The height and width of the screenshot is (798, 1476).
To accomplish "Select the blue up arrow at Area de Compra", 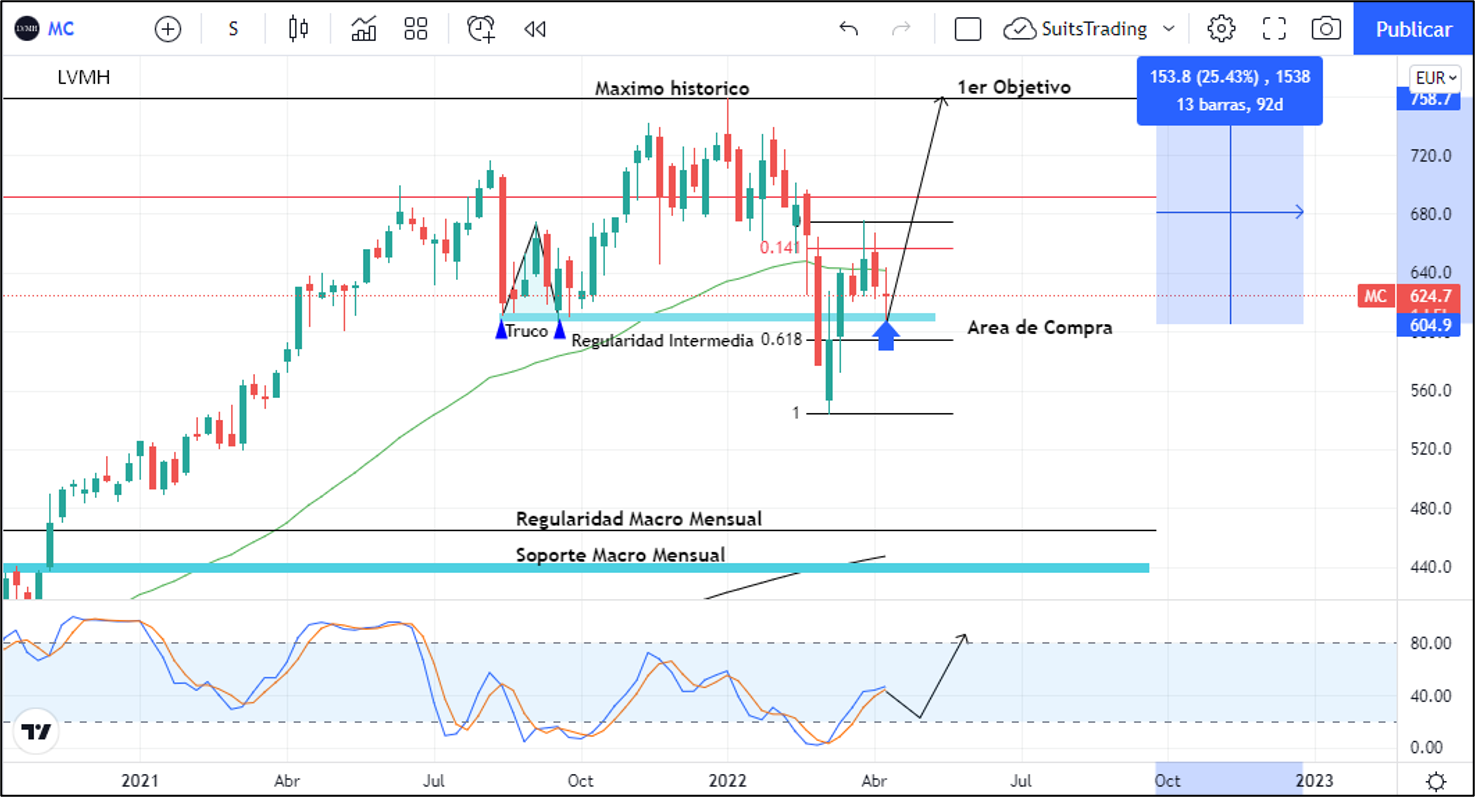I will pyautogui.click(x=886, y=335).
